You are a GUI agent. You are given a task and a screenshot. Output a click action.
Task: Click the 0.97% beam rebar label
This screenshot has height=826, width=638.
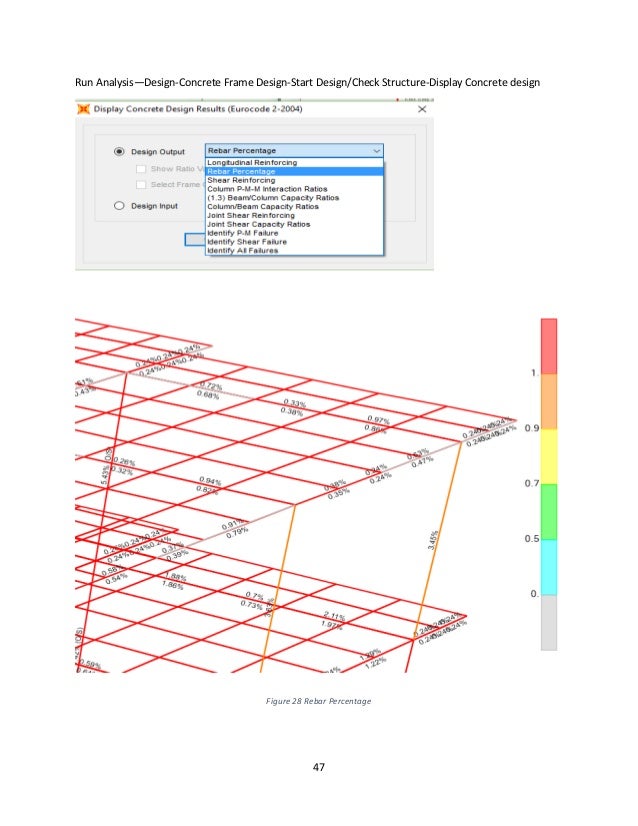coord(378,419)
